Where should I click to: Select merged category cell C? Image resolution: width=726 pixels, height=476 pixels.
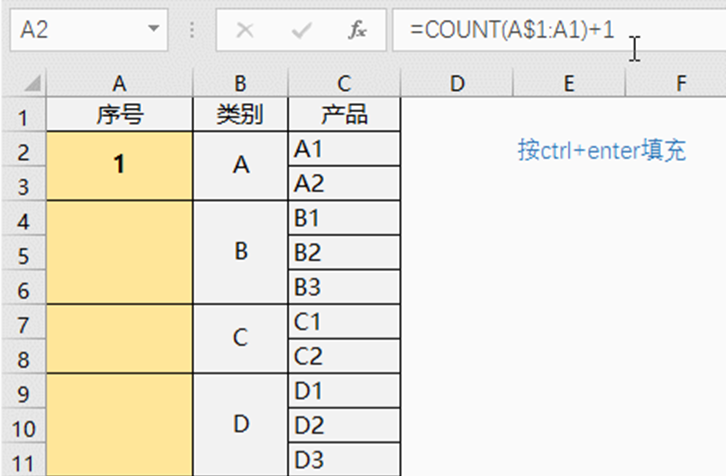(x=240, y=339)
